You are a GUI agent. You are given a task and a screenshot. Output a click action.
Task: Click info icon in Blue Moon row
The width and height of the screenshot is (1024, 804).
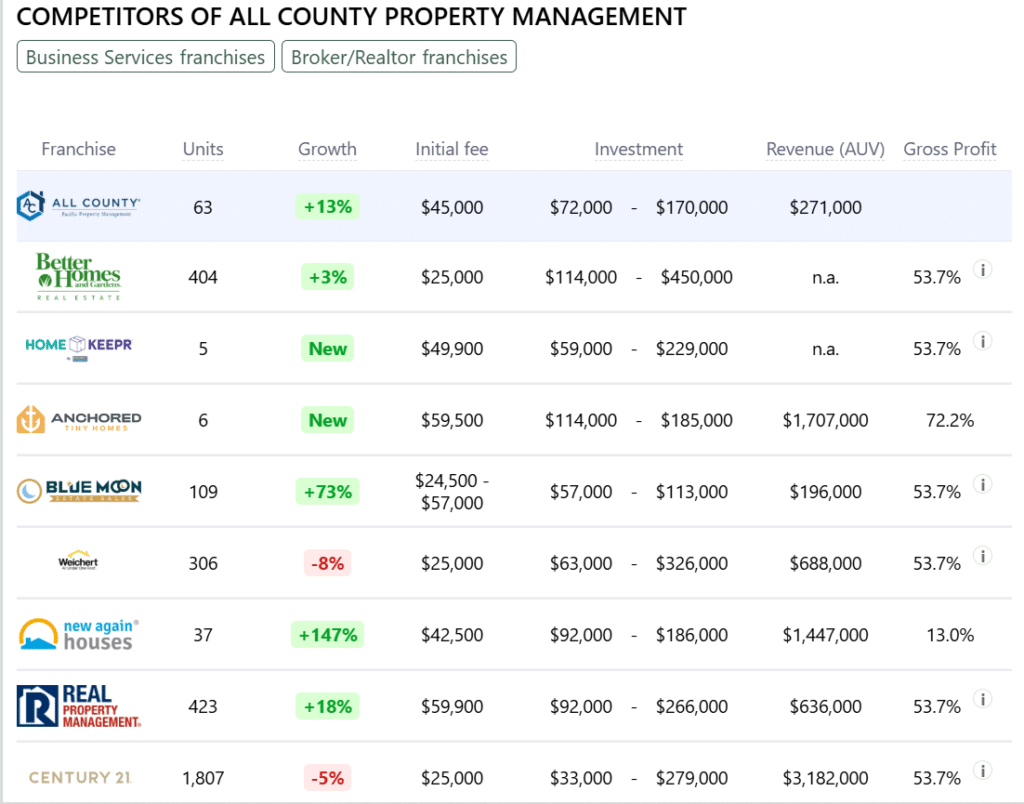982,484
